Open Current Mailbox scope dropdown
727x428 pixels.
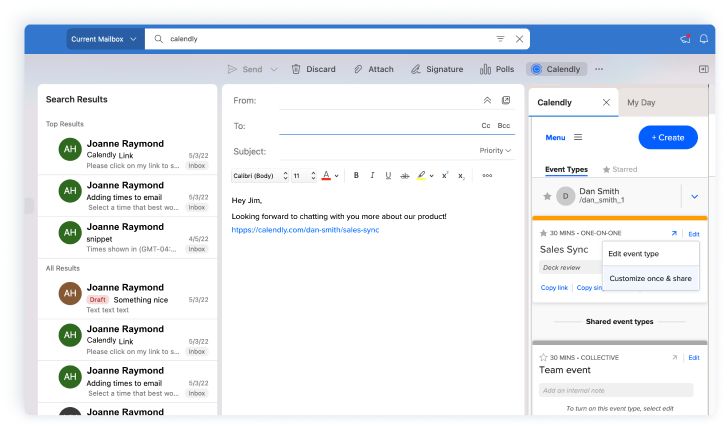click(x=104, y=39)
